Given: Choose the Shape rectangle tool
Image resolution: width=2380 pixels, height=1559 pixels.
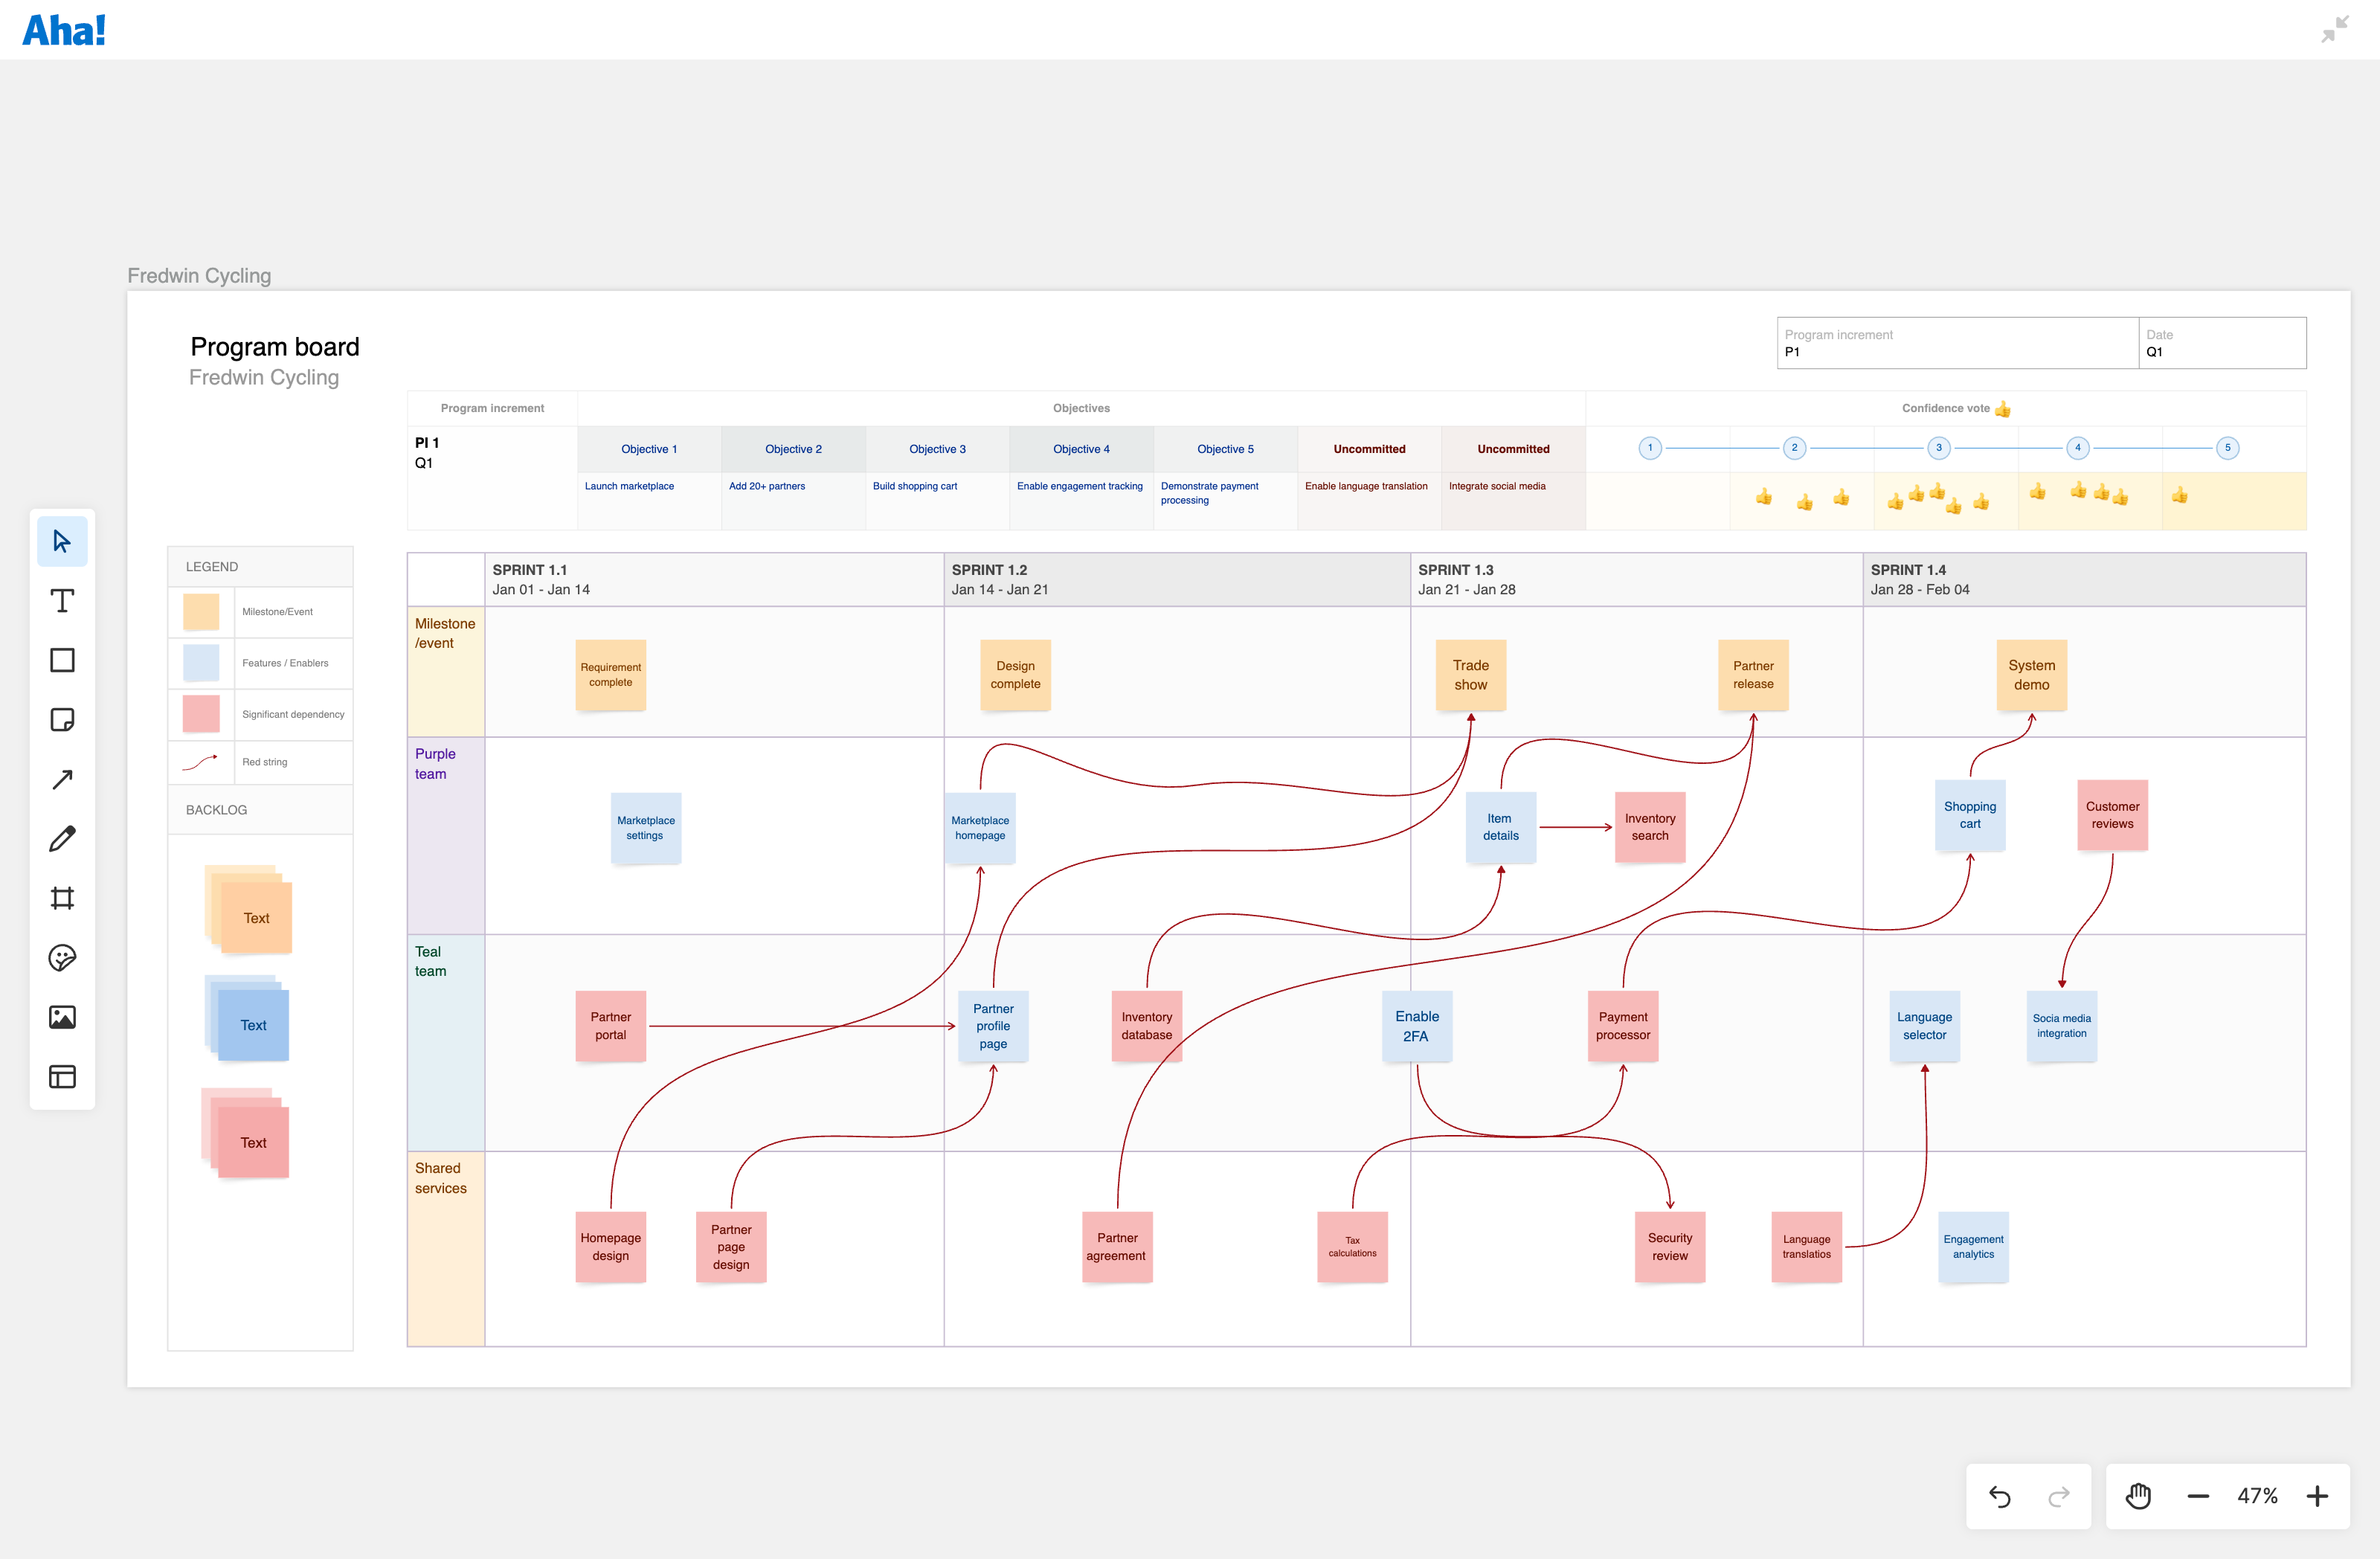Looking at the screenshot, I should 62,660.
